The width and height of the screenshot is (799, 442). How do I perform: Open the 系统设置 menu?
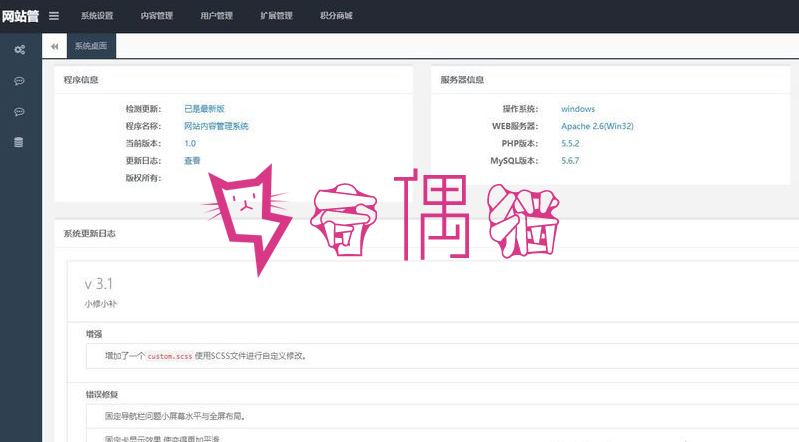click(97, 16)
